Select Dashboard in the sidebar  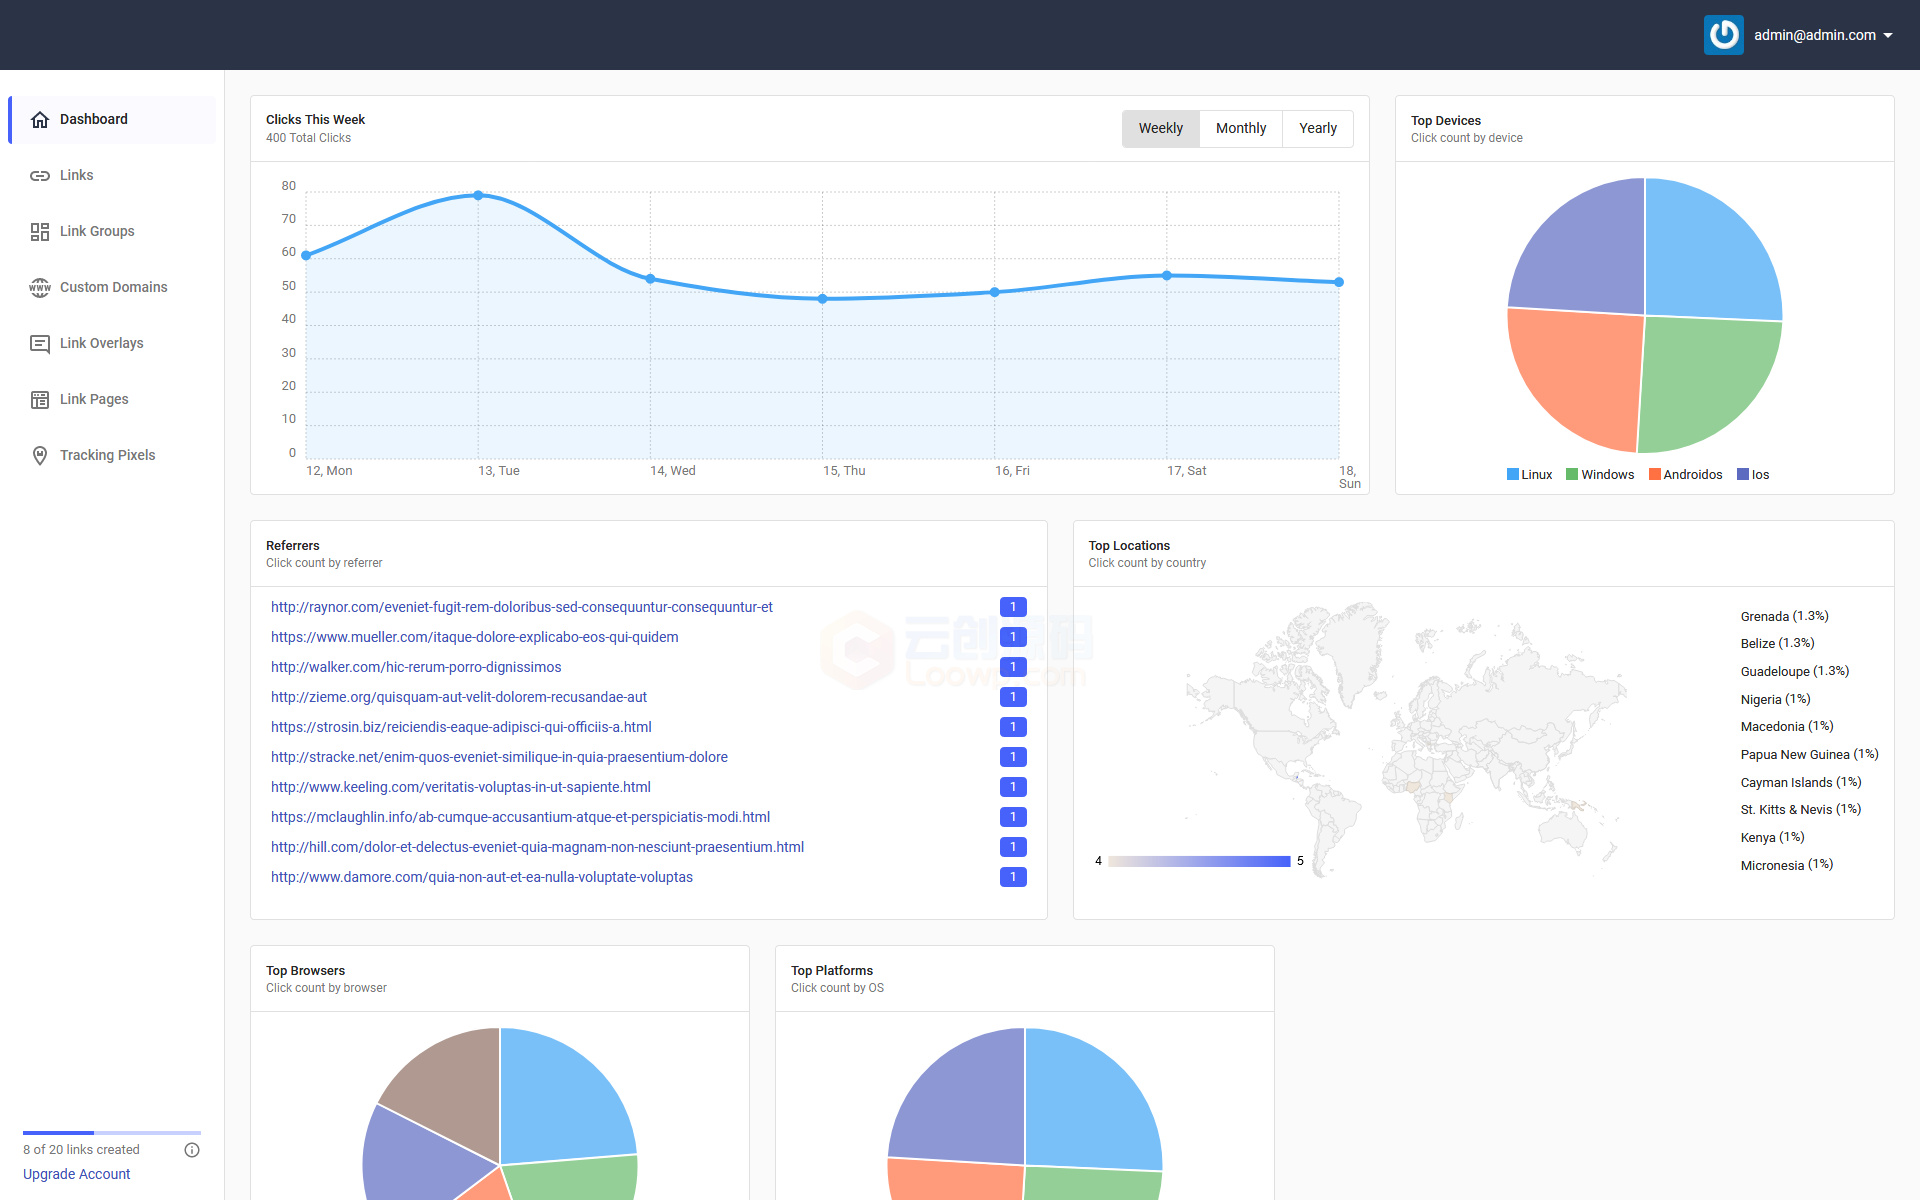click(x=112, y=120)
